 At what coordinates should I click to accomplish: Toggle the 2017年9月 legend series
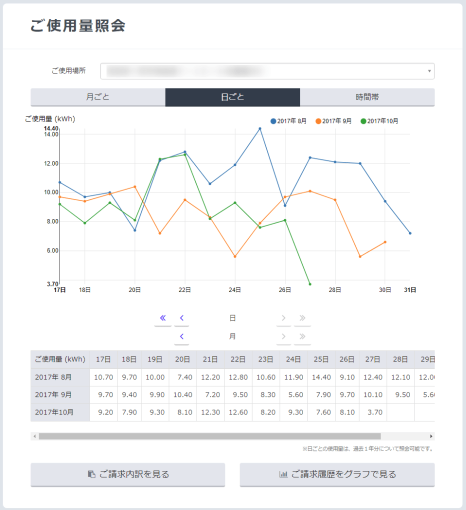click(334, 121)
